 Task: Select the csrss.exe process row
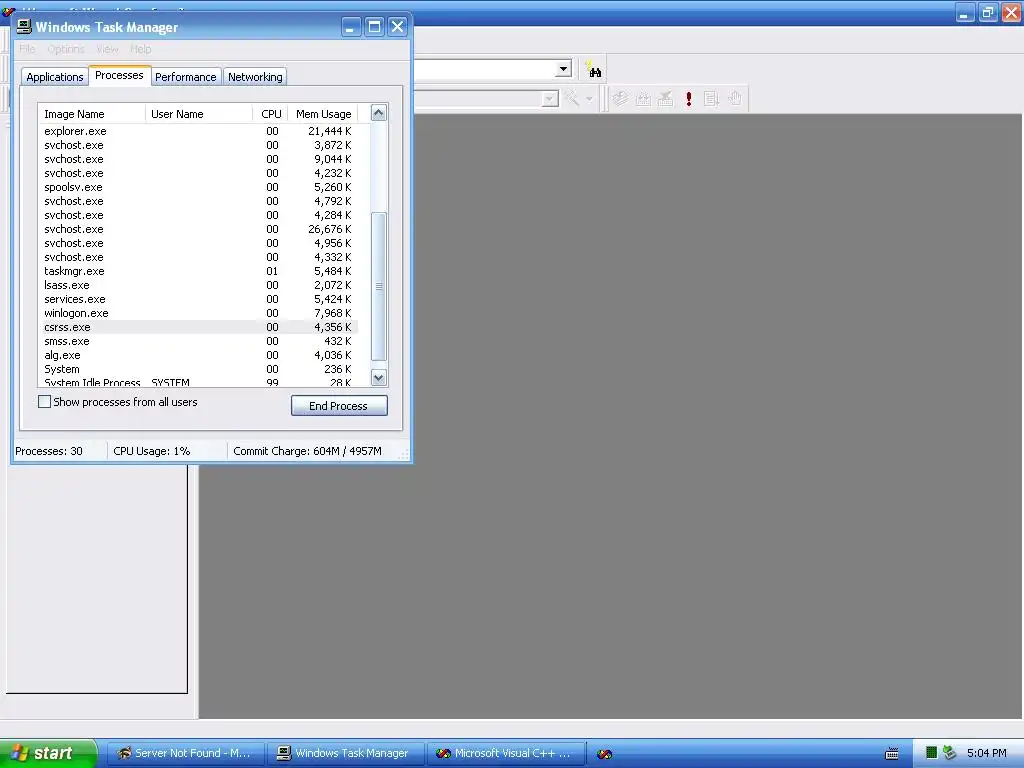[x=198, y=327]
